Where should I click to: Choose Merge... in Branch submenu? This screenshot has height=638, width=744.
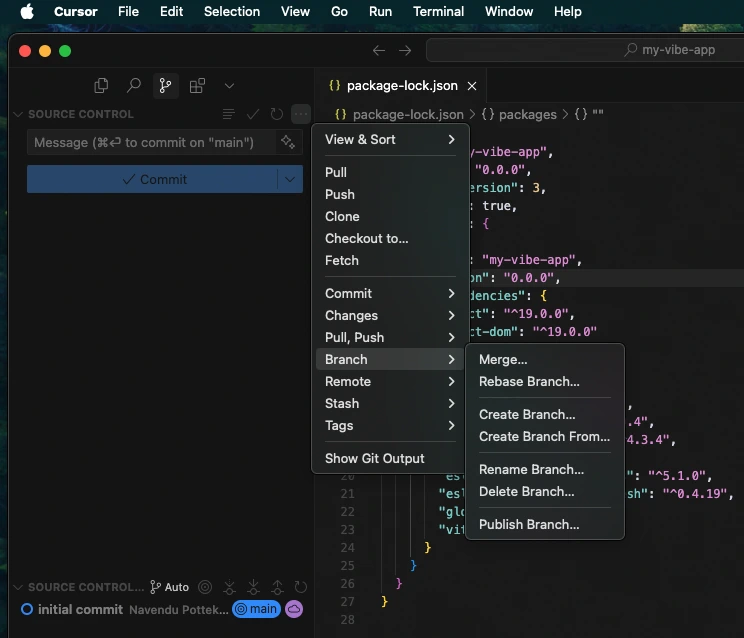click(545, 360)
